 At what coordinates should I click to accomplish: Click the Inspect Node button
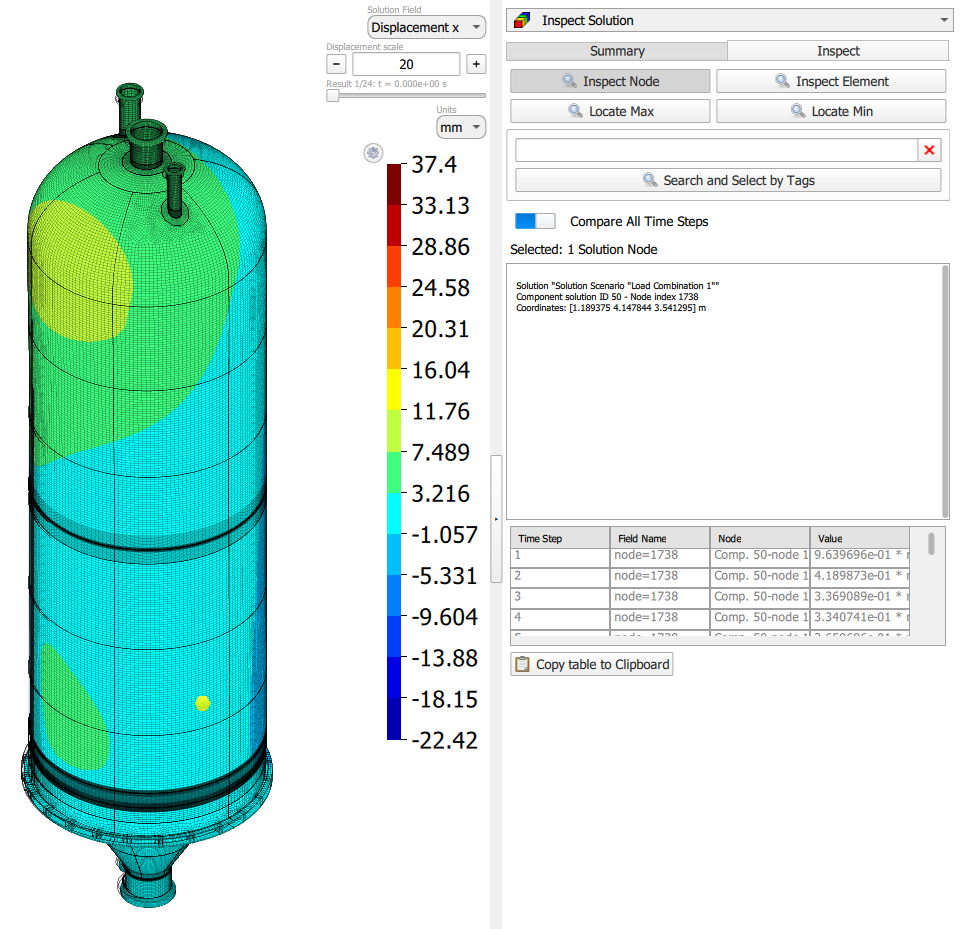(610, 81)
